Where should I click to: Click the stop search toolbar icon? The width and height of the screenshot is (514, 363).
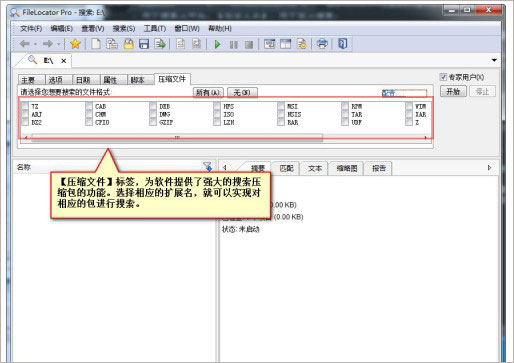click(x=249, y=44)
